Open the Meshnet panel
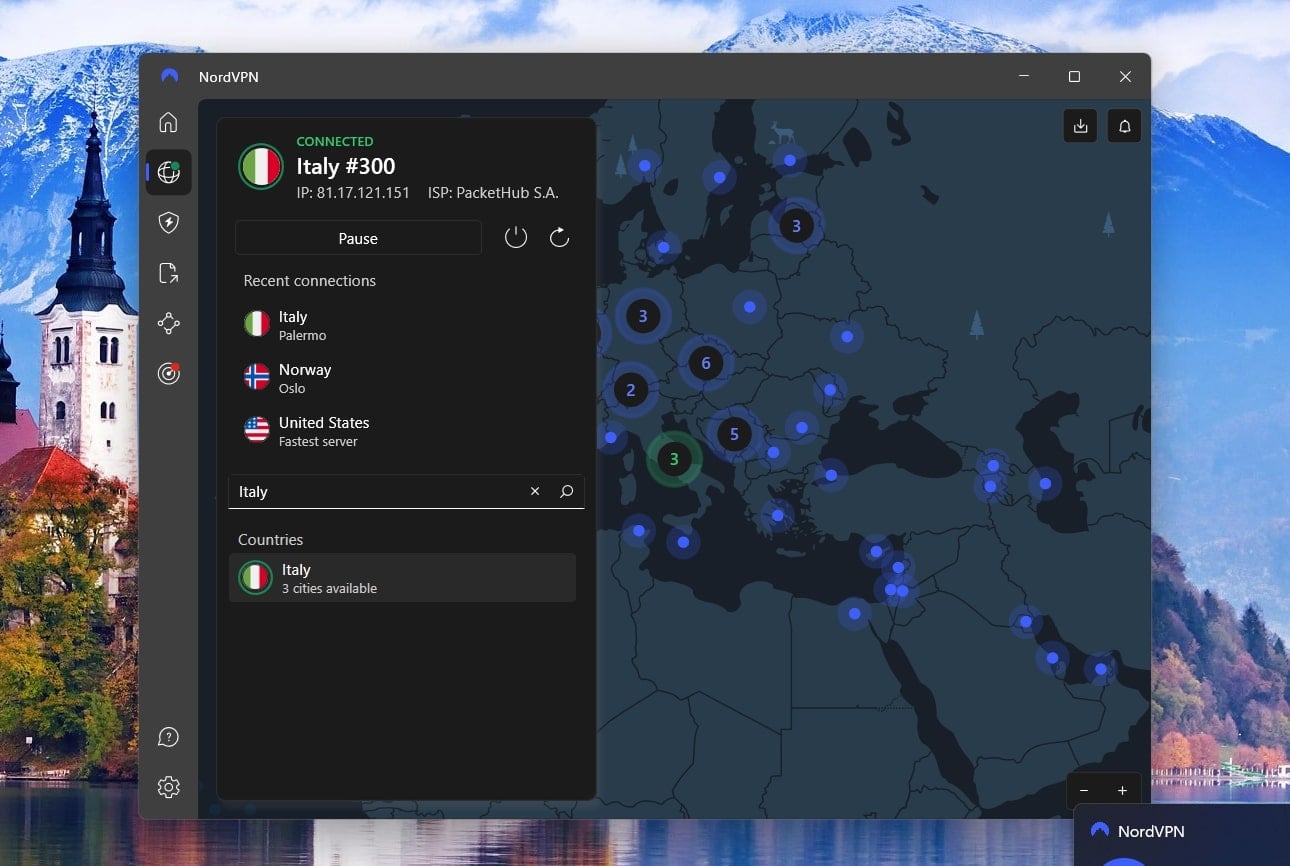This screenshot has width=1290, height=866. (168, 322)
